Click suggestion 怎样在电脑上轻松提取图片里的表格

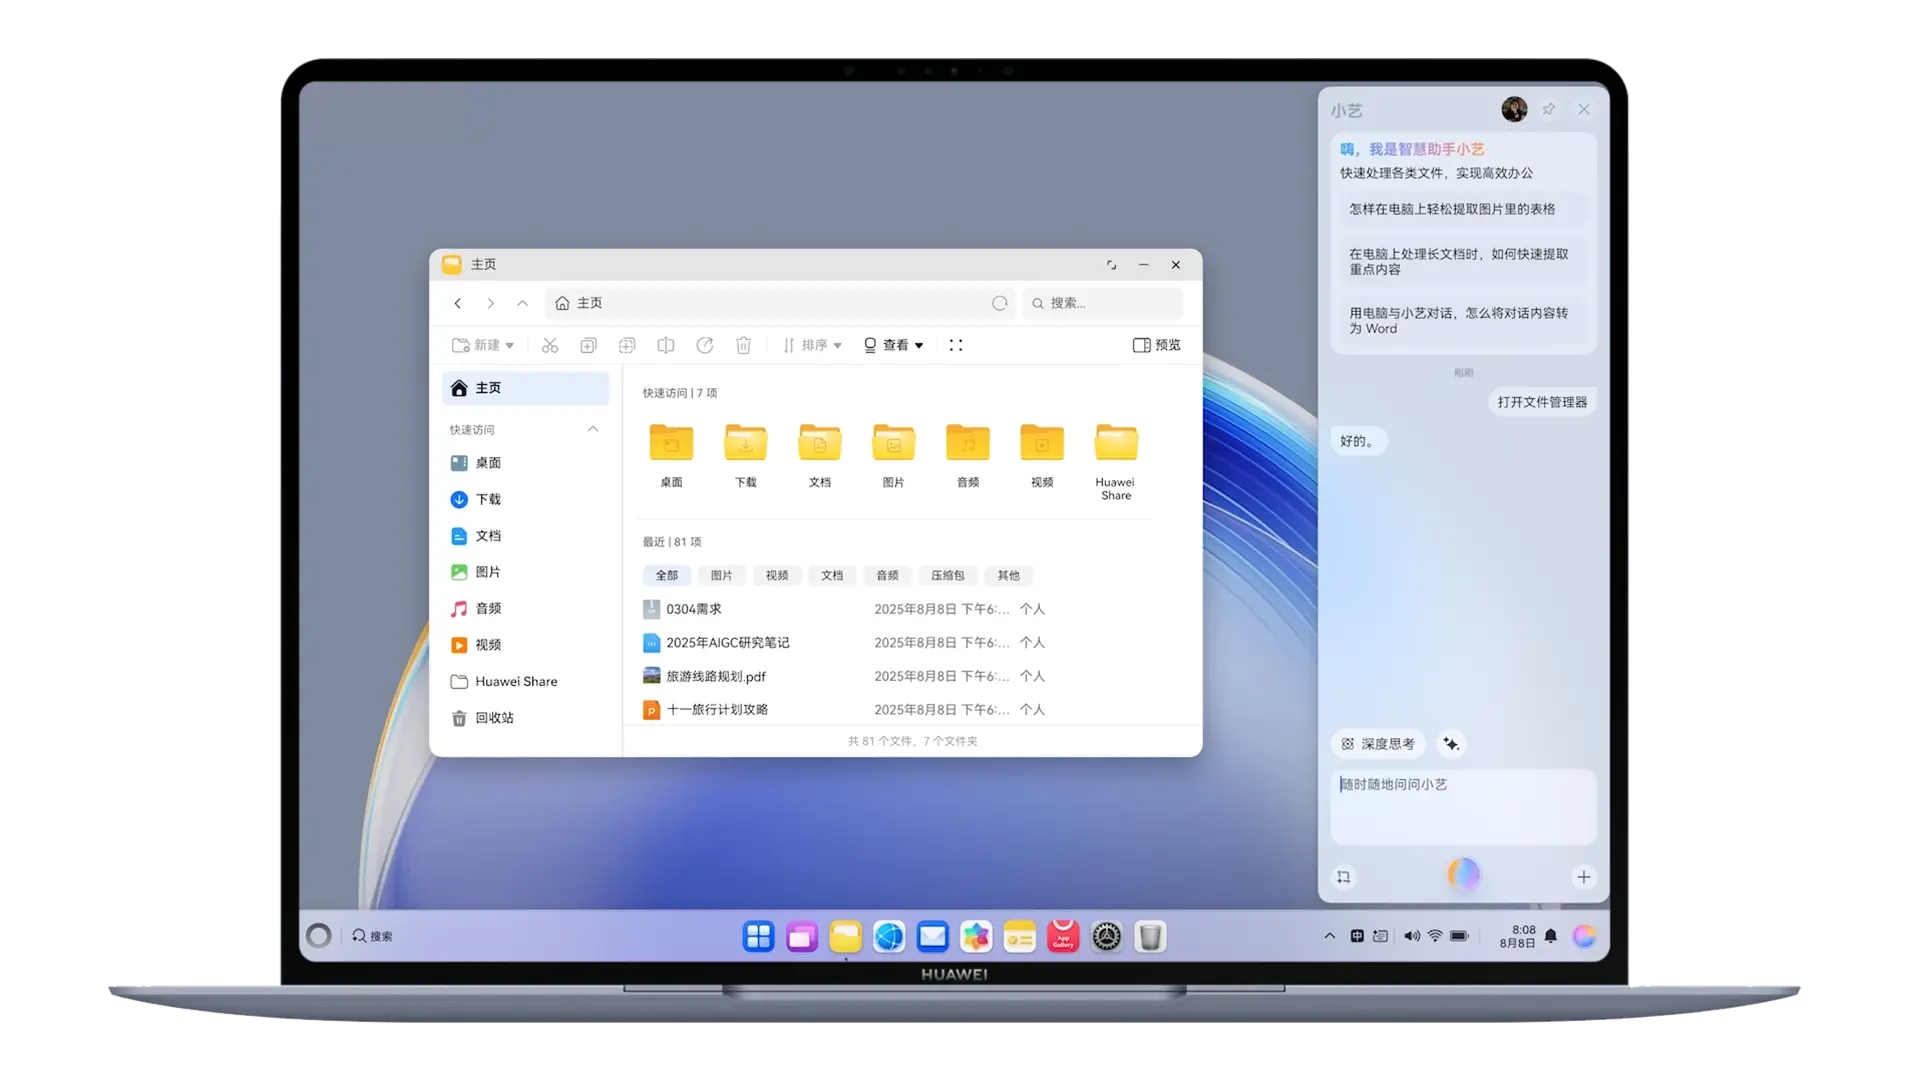click(1464, 209)
